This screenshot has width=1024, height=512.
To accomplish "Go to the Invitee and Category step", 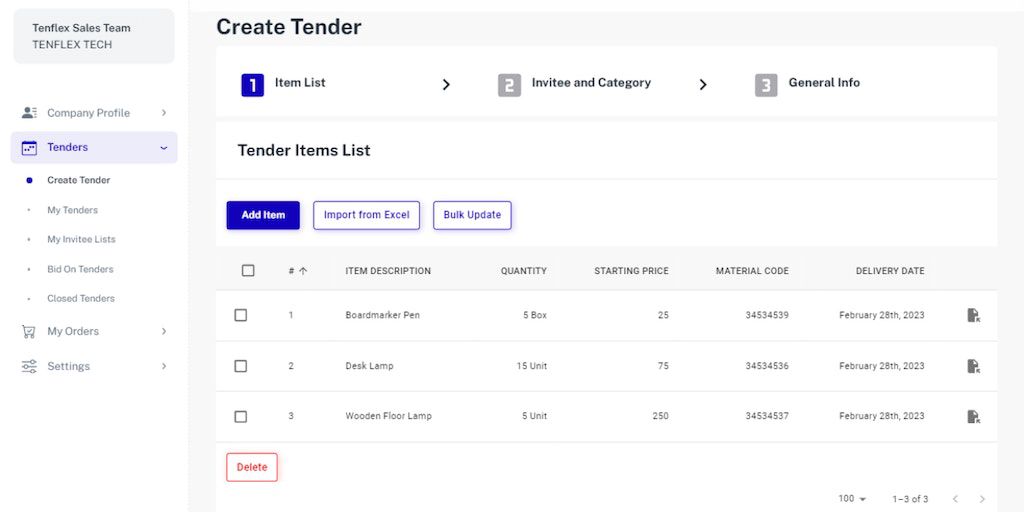I will pos(590,83).
